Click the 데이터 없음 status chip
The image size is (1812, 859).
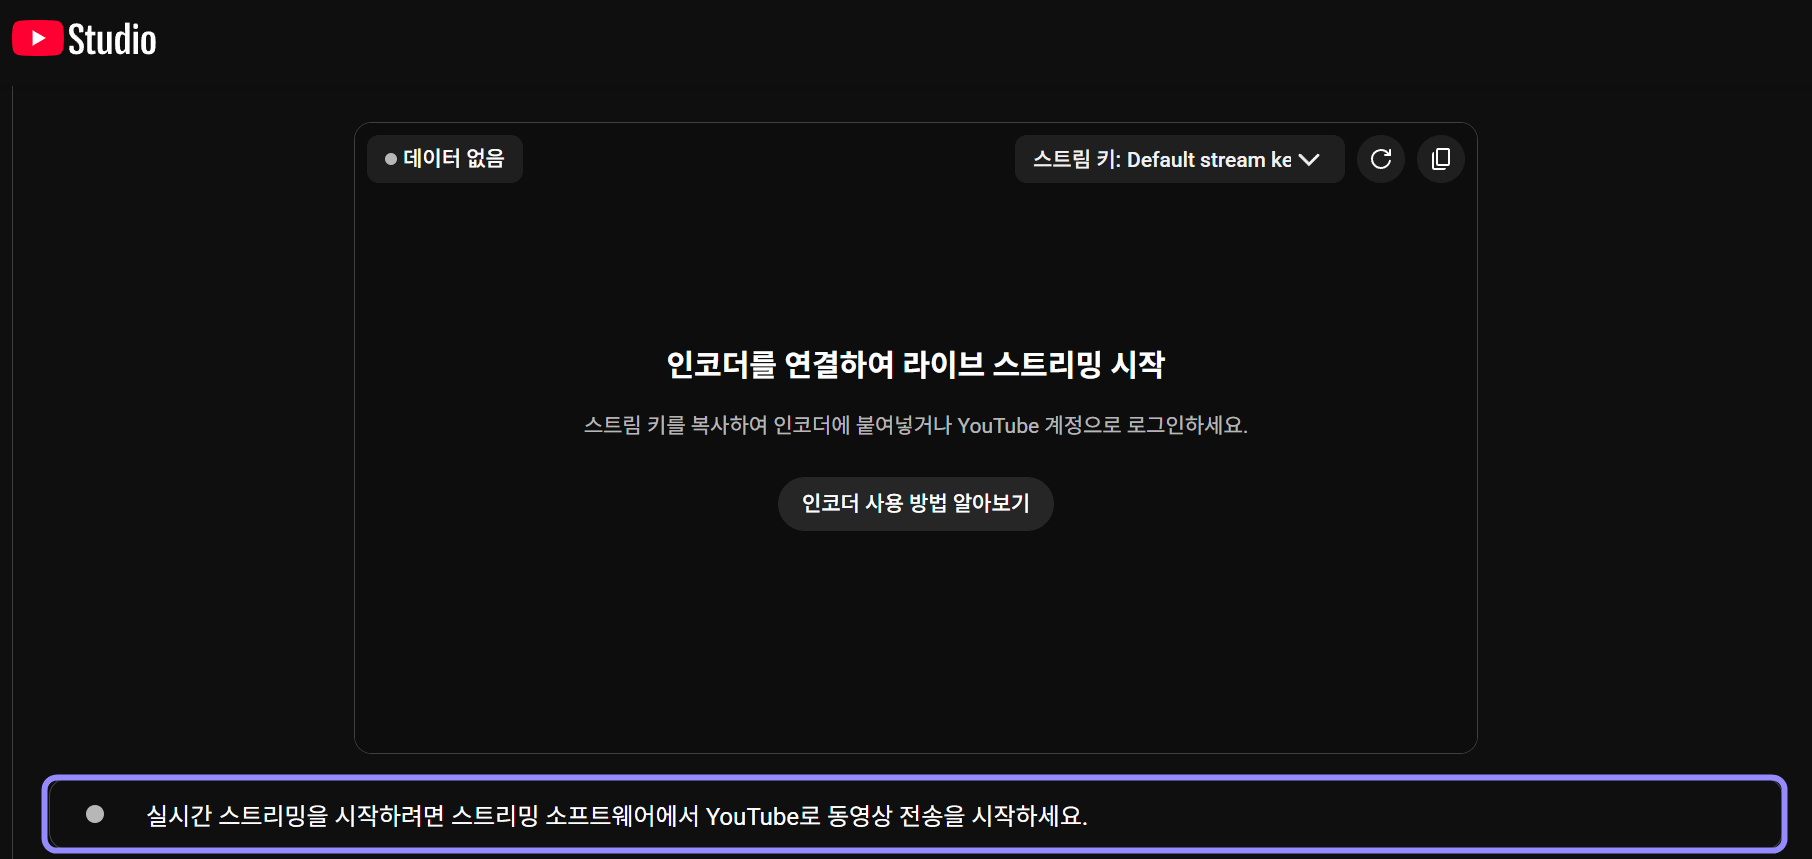[x=445, y=159]
